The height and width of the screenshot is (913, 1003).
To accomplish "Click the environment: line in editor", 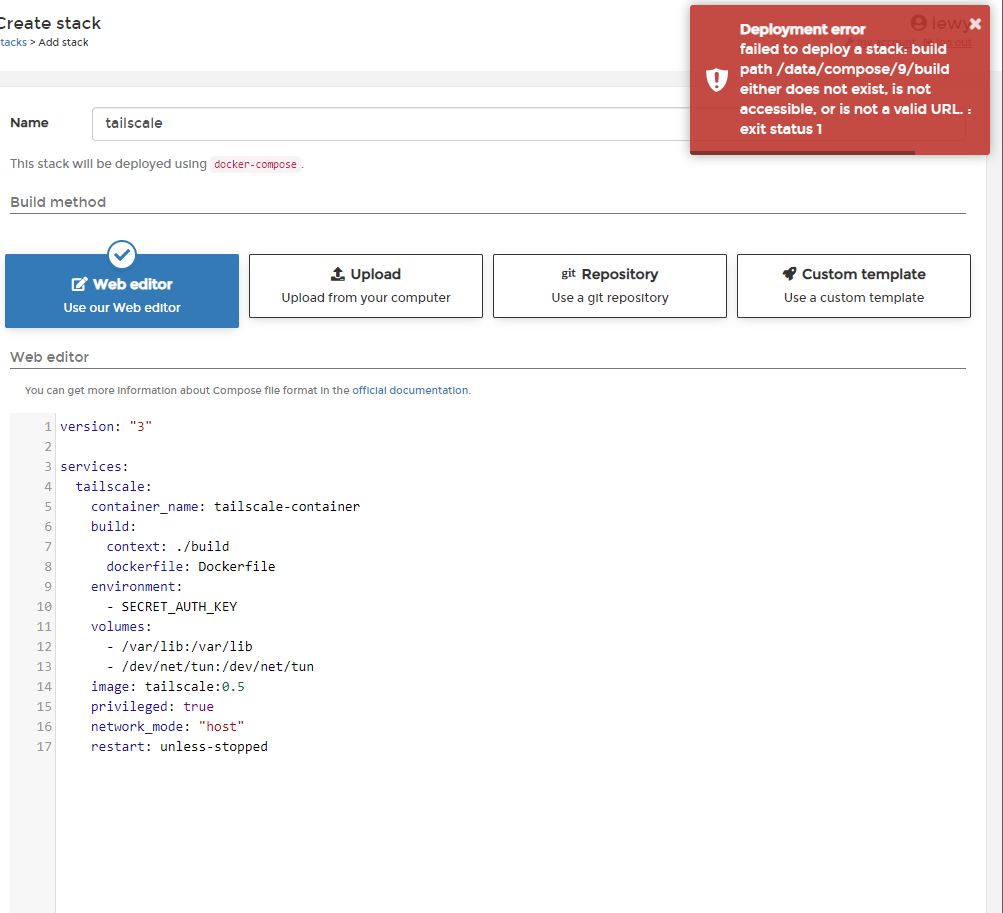I will [x=136, y=587].
